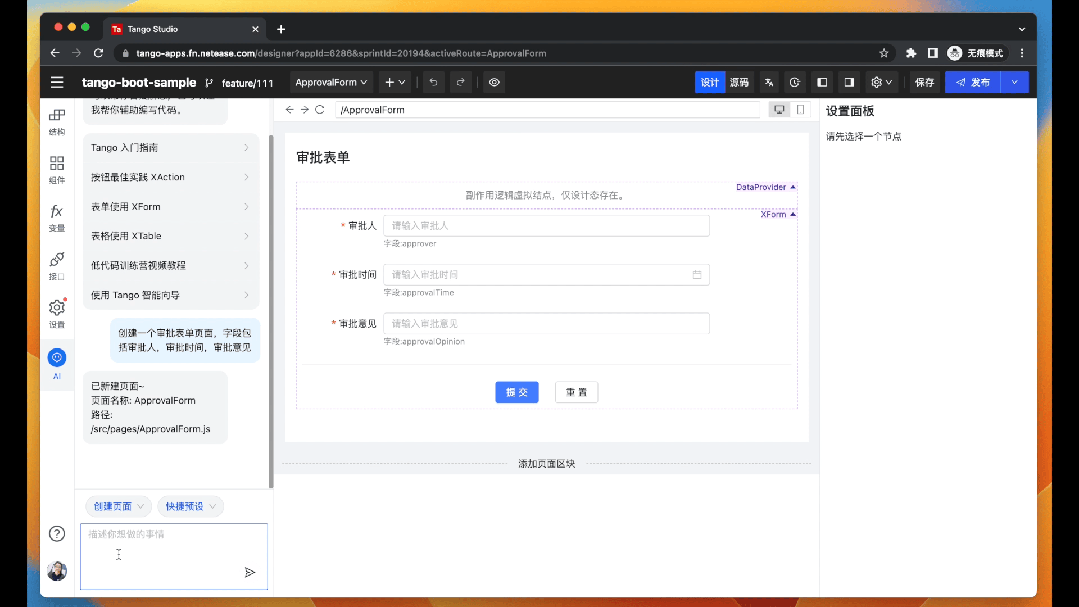The height and width of the screenshot is (607, 1079).
Task: Switch to 设计 design mode tab
Action: coord(709,83)
